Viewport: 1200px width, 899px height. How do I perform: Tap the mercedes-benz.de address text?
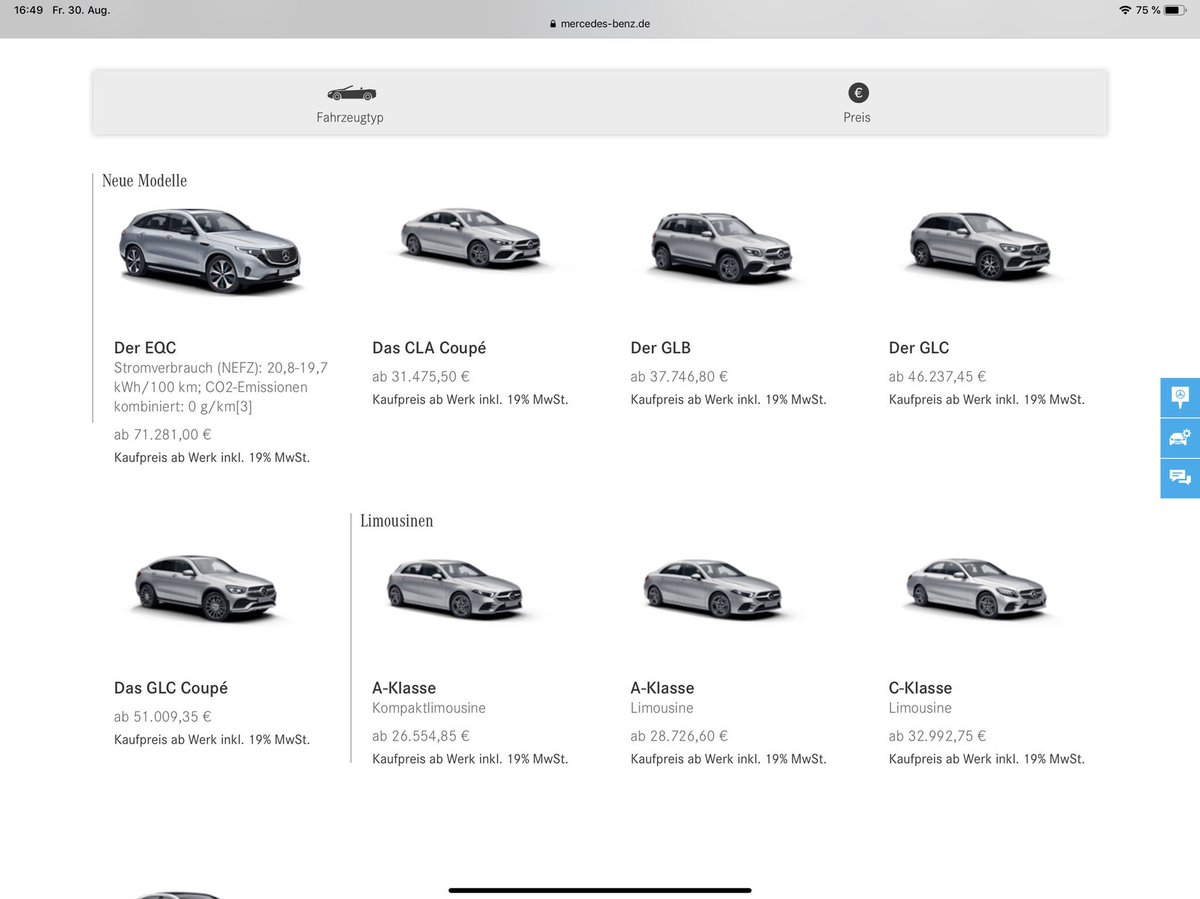coord(605,24)
